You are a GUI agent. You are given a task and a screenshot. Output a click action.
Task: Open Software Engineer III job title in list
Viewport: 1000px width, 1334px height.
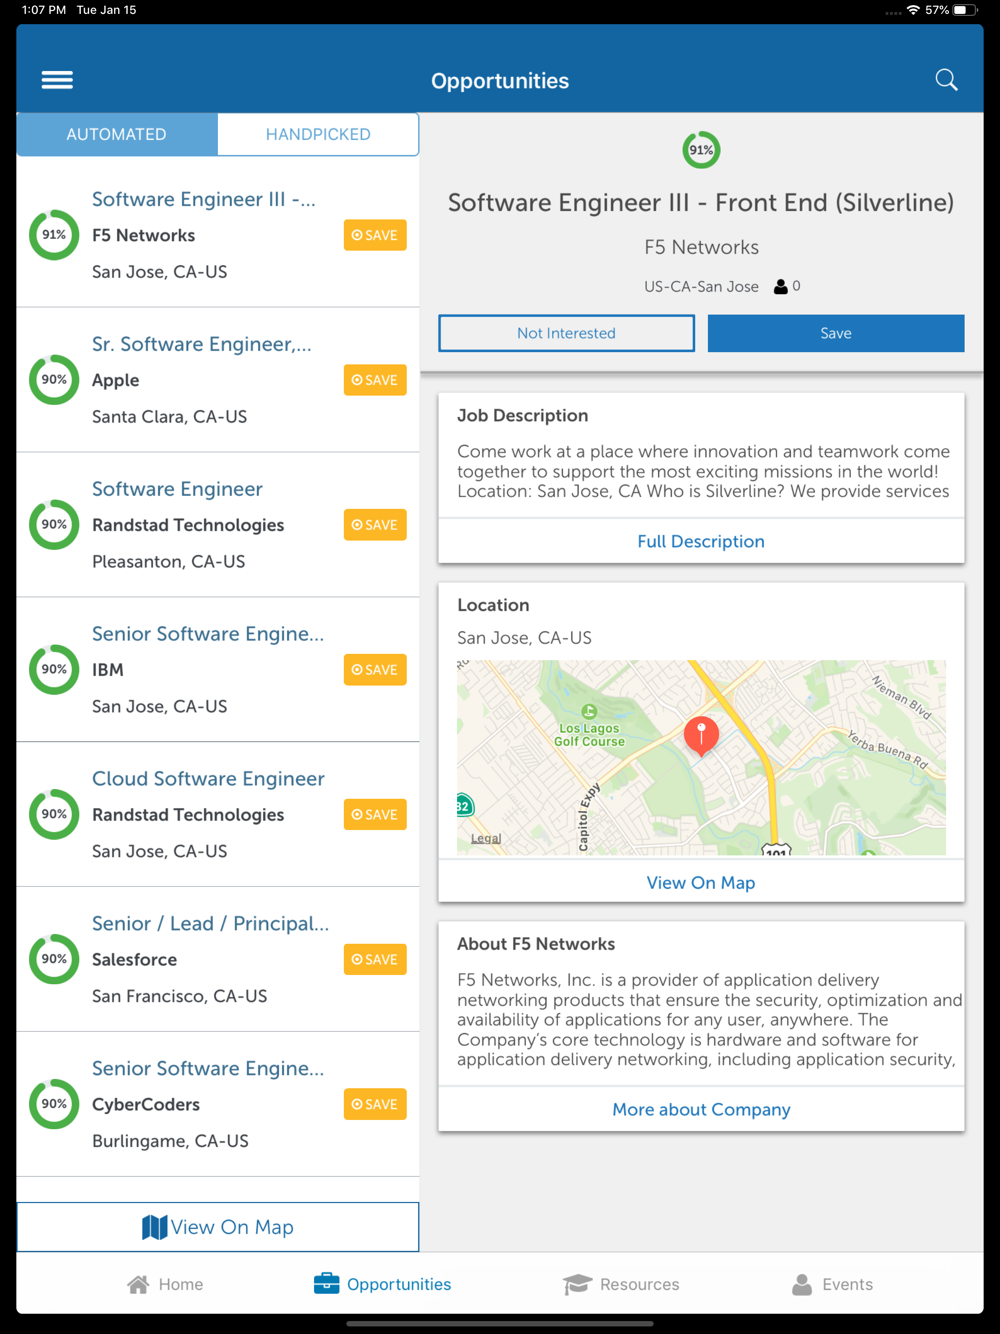(204, 199)
